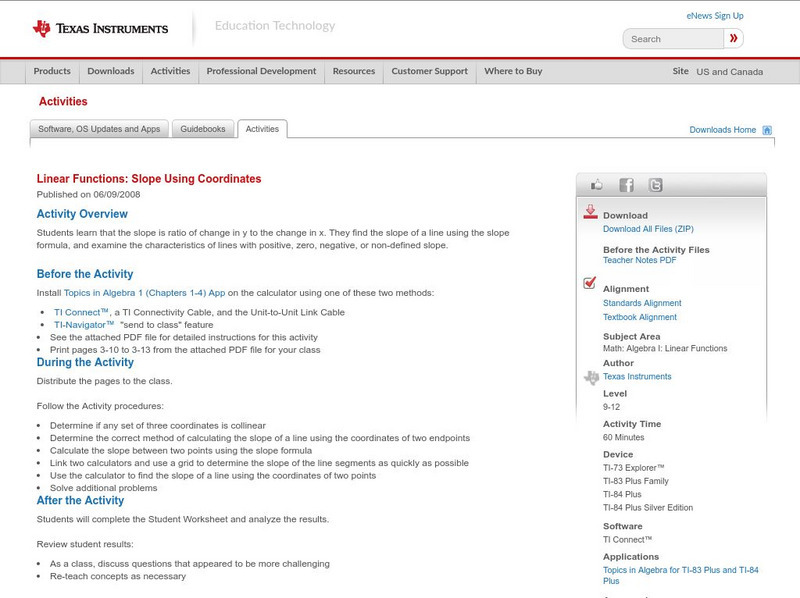Click the Published on 06/09/2008 text
The width and height of the screenshot is (800, 598).
tap(88, 194)
